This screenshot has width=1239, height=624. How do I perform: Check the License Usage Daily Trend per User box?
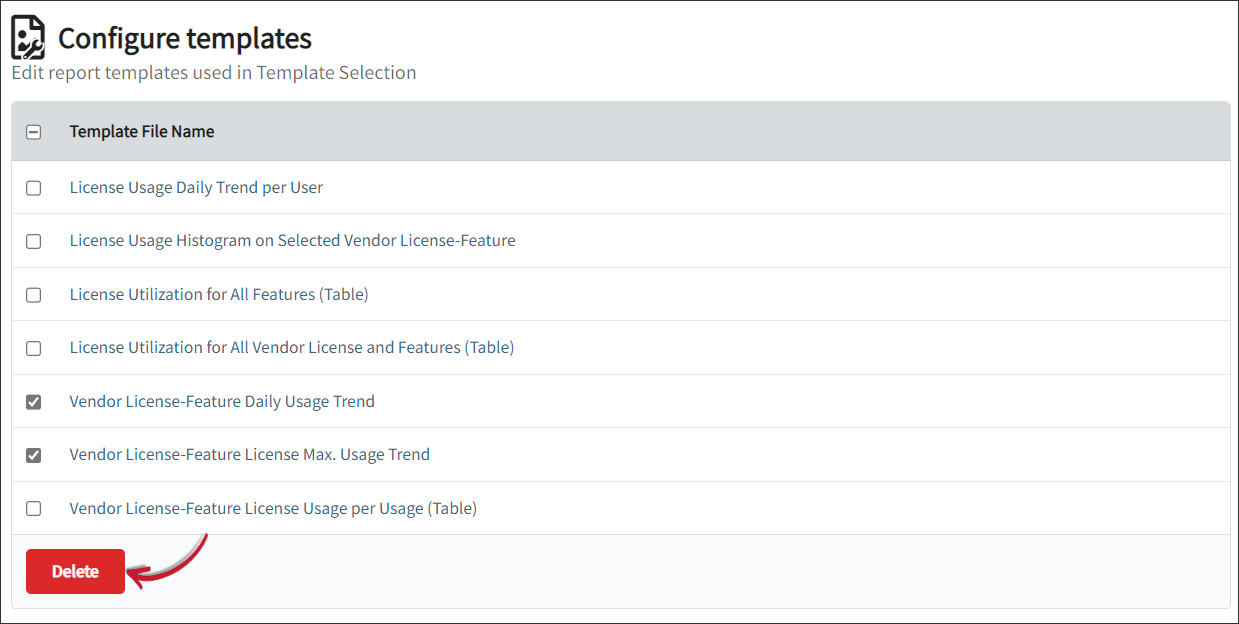(33, 187)
